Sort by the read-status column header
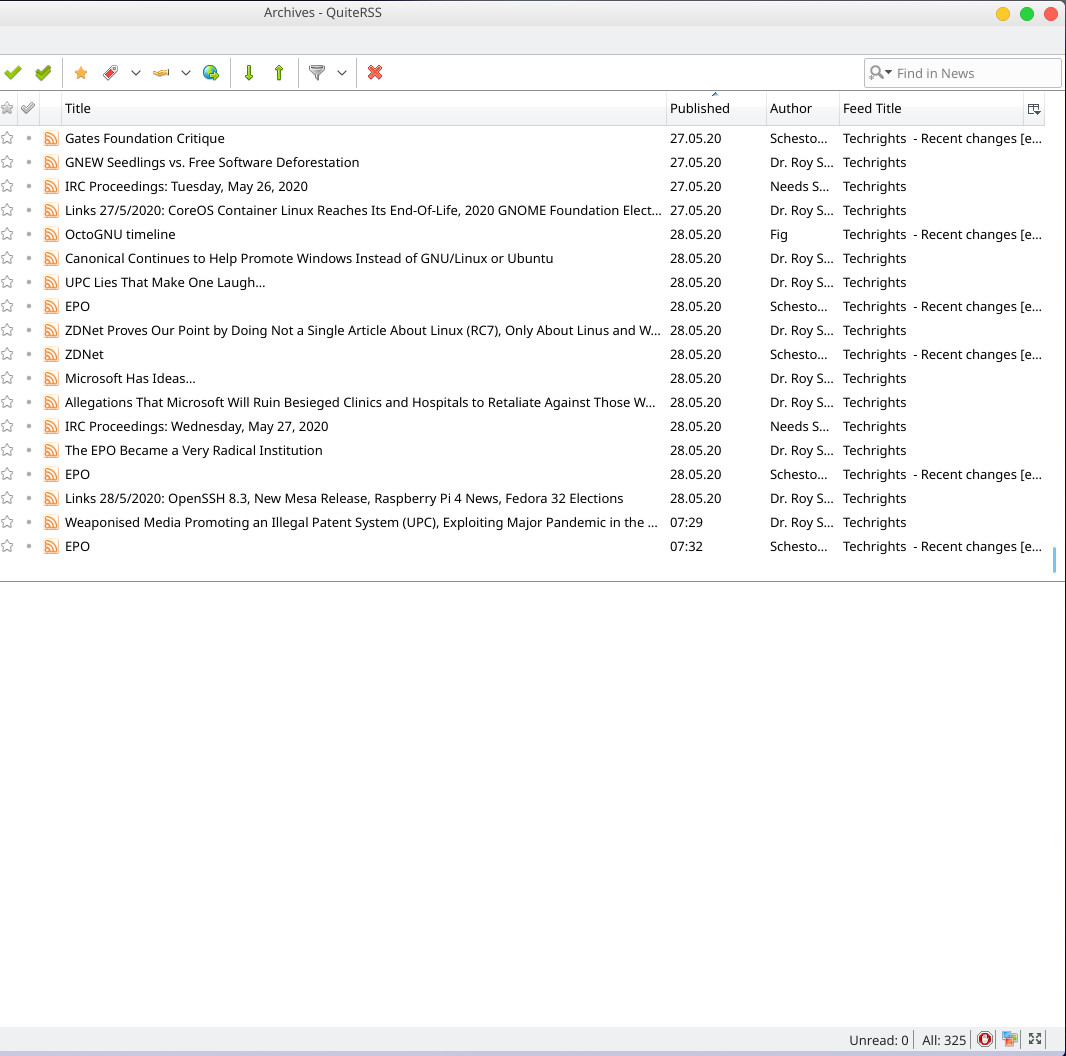 28,109
